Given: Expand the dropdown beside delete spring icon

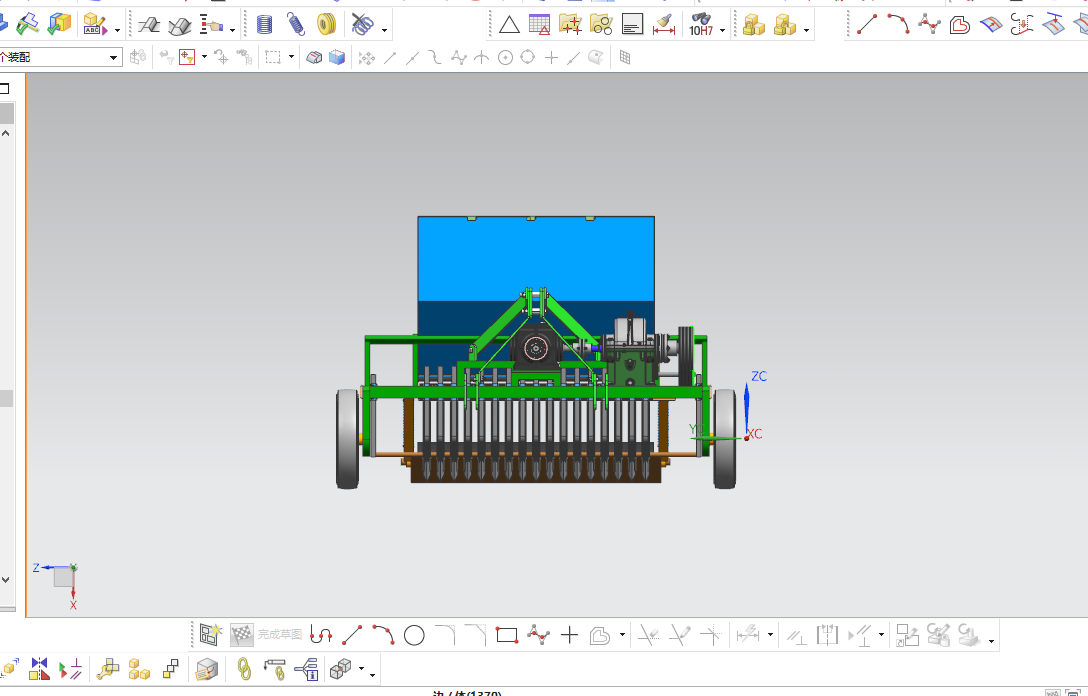Looking at the screenshot, I should click(x=384, y=30).
